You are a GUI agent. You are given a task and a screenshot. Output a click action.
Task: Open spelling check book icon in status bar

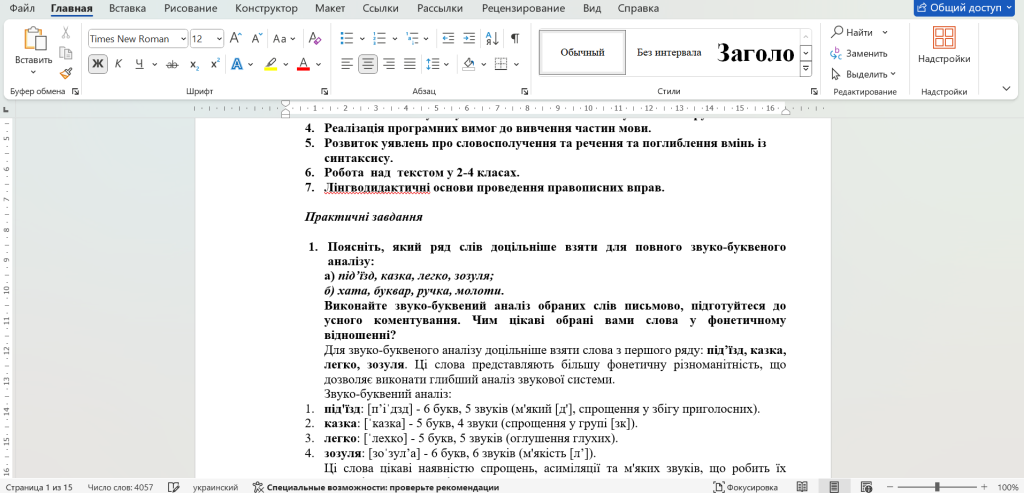(x=174, y=487)
